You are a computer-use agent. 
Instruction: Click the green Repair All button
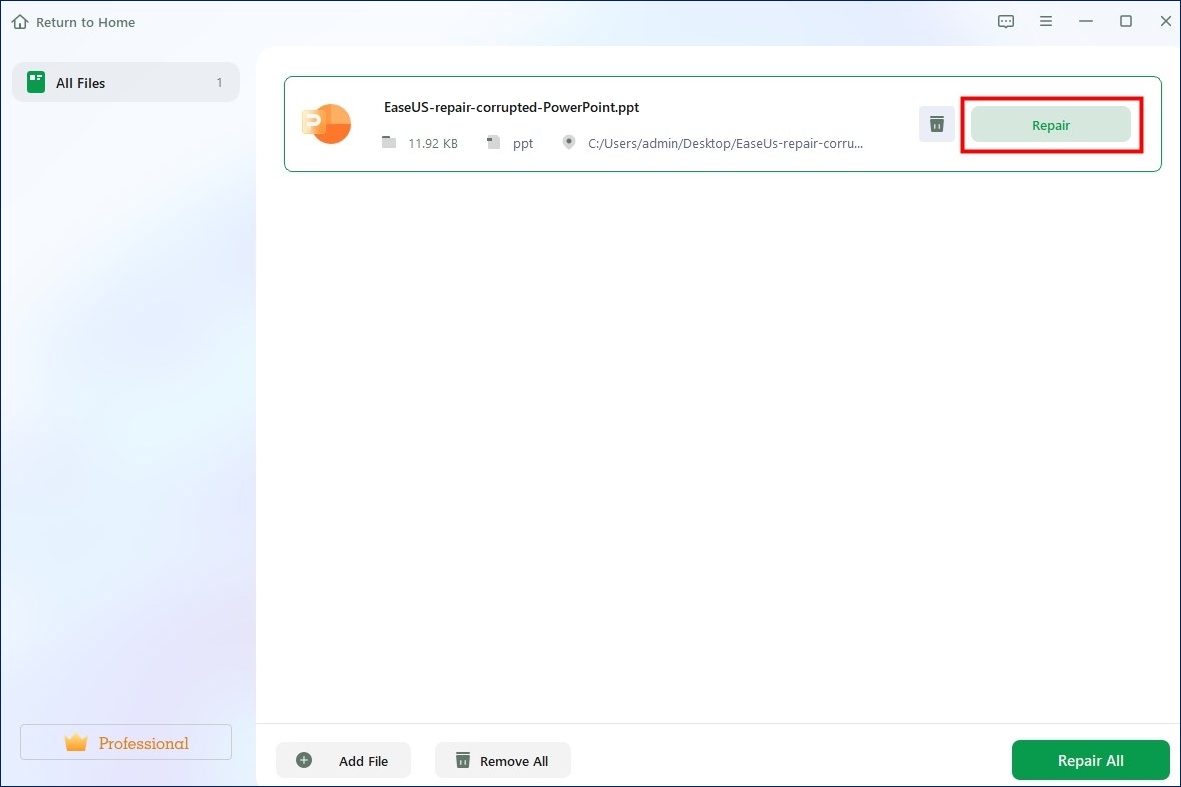[x=1090, y=761]
